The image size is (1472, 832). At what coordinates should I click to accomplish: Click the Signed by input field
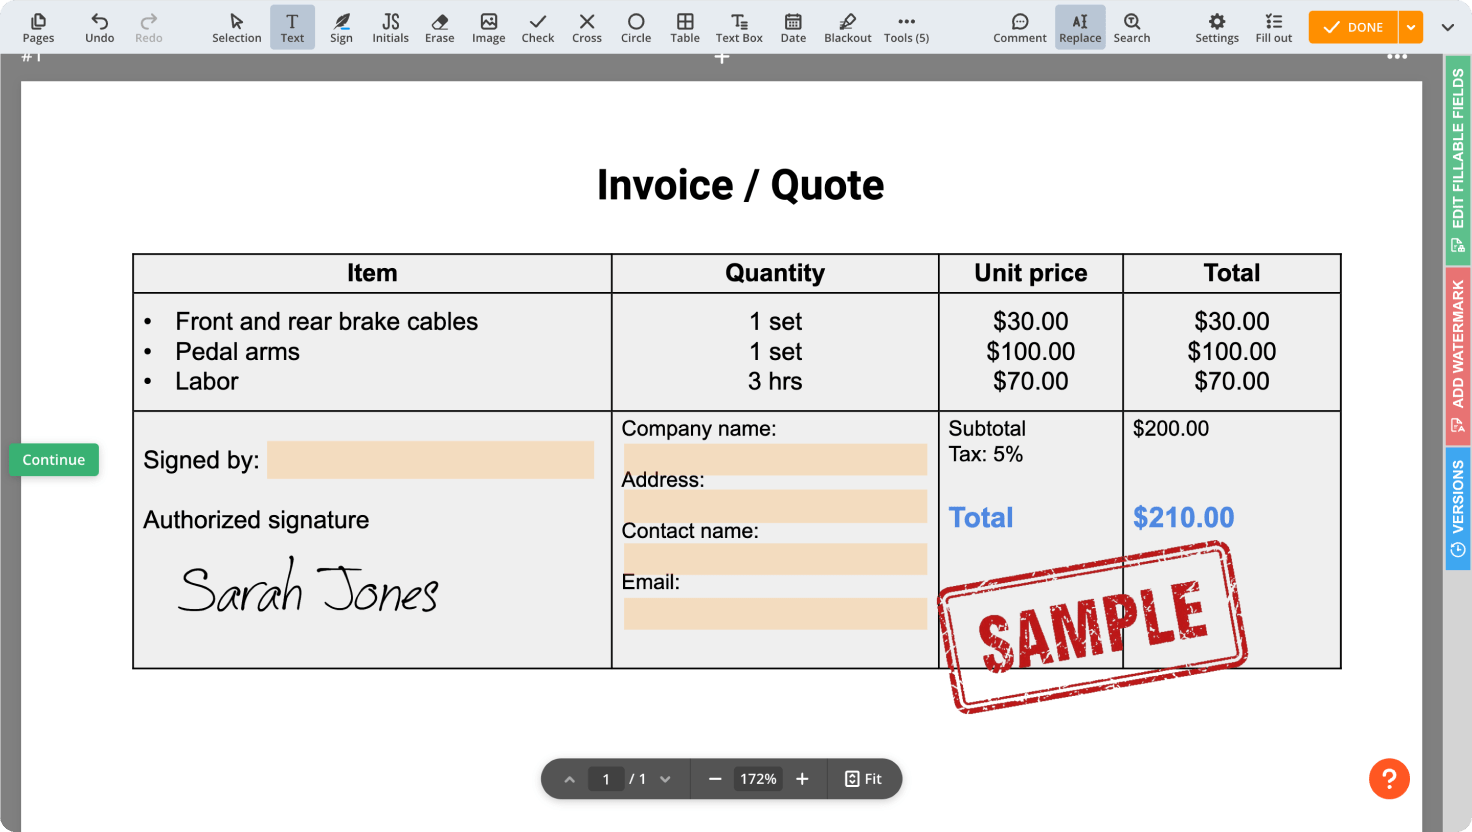pos(430,459)
